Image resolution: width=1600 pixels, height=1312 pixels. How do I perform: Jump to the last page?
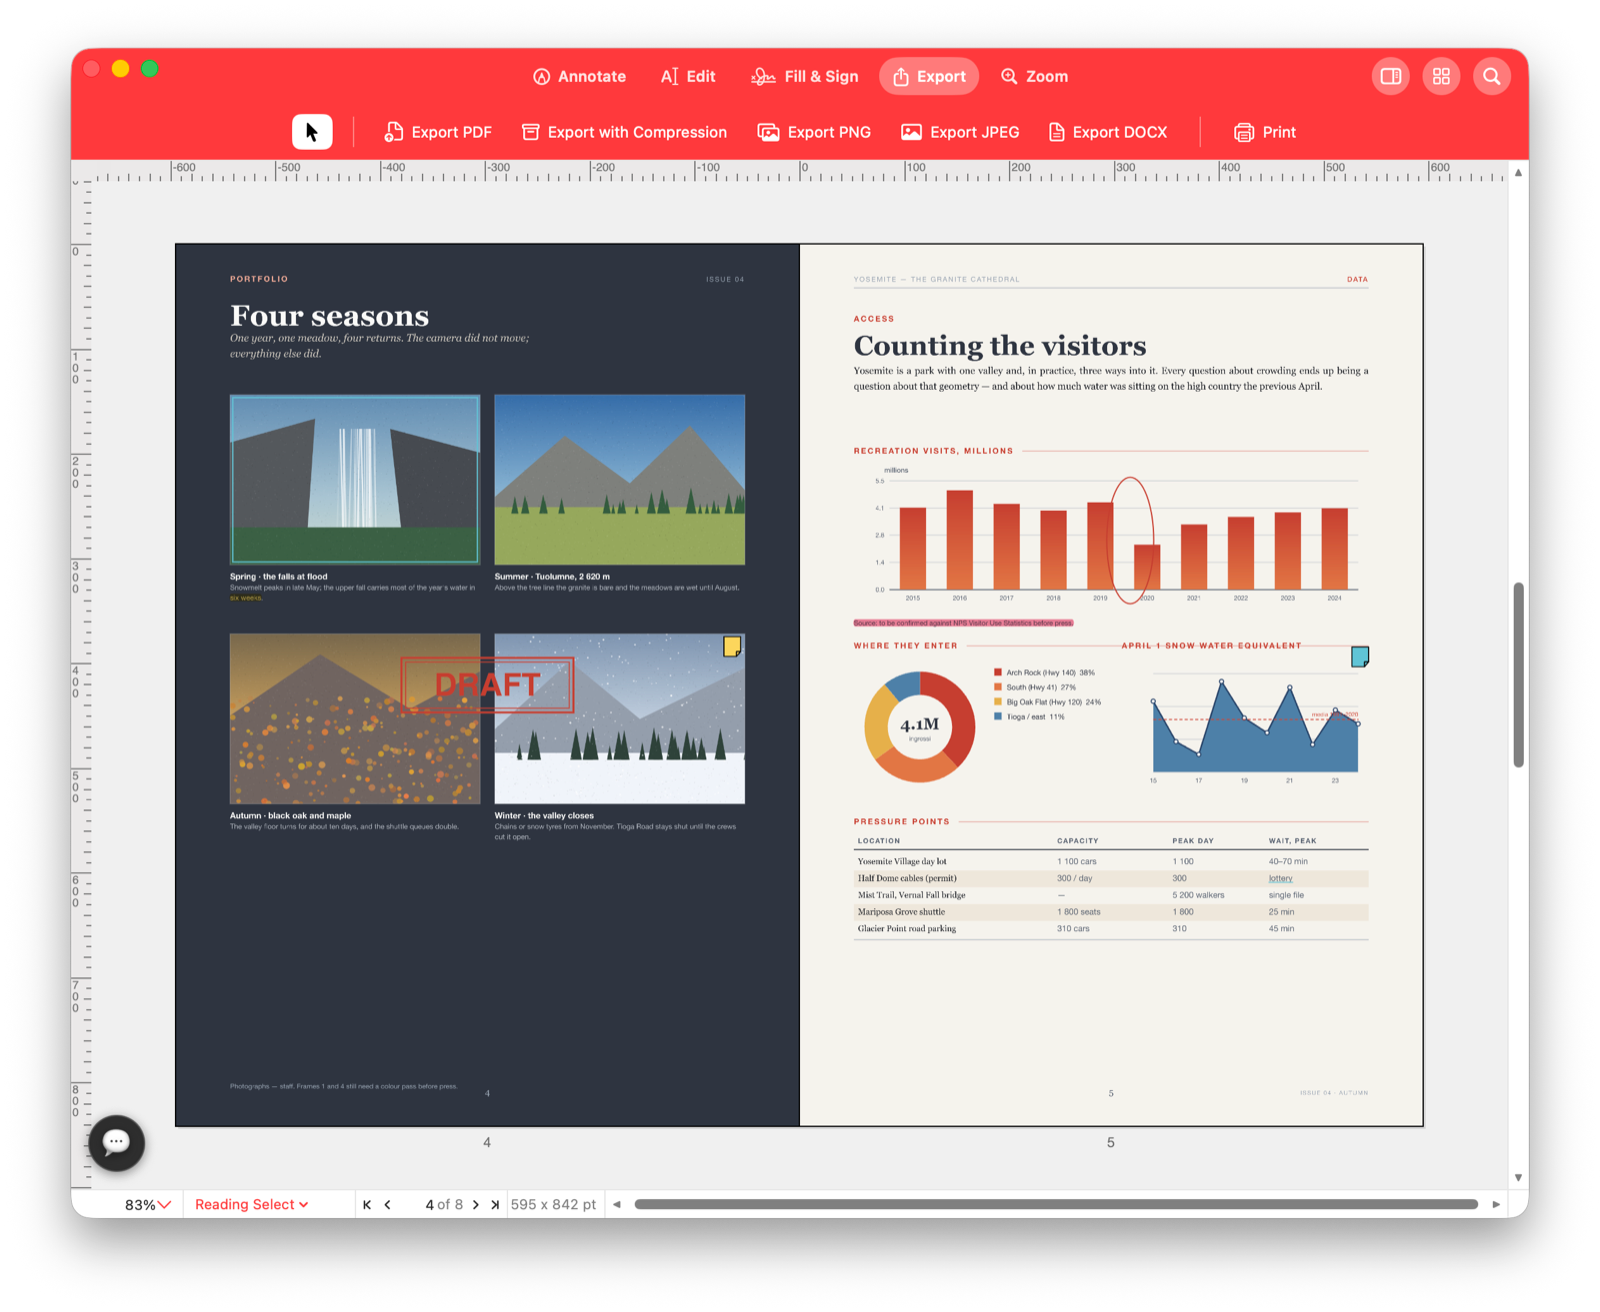pyautogui.click(x=495, y=1205)
